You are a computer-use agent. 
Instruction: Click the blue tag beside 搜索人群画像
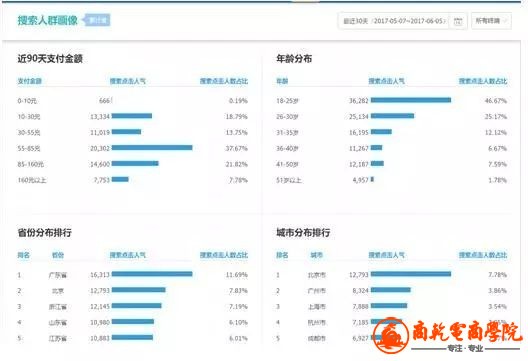pyautogui.click(x=97, y=20)
